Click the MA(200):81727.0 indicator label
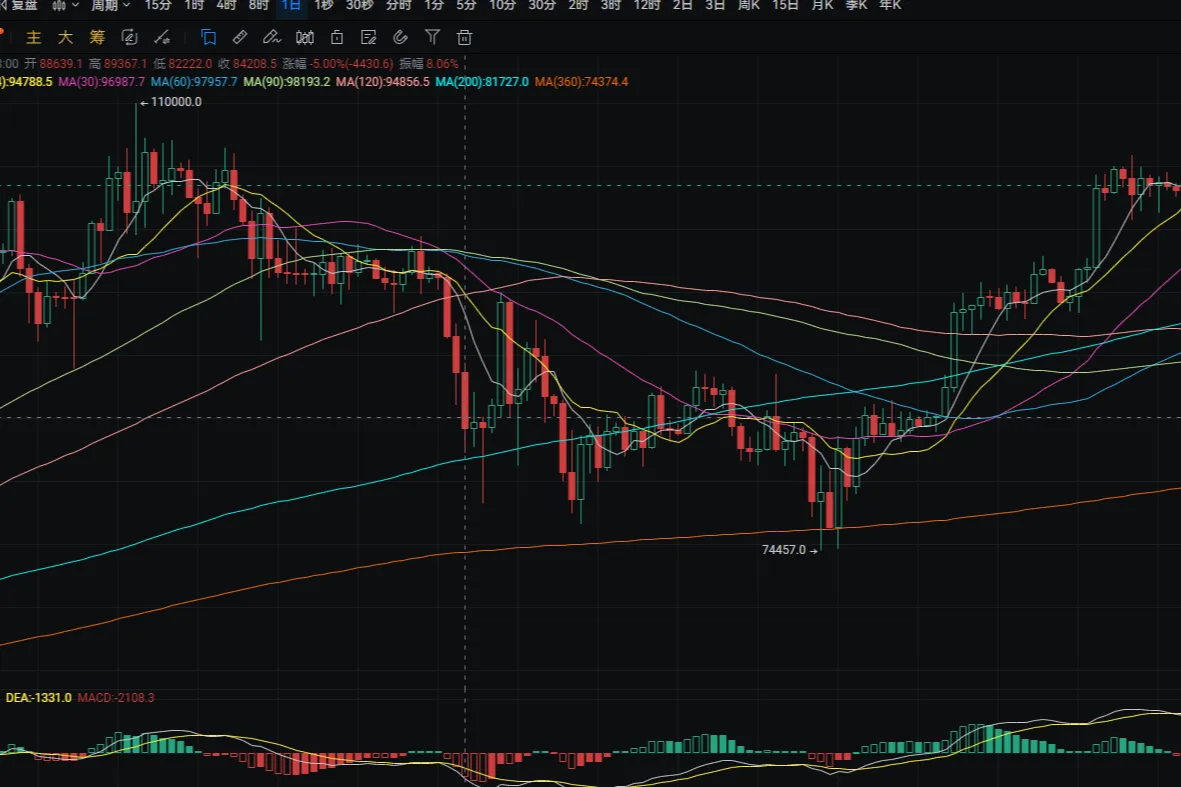Image resolution: width=1181 pixels, height=787 pixels. pyautogui.click(x=482, y=81)
